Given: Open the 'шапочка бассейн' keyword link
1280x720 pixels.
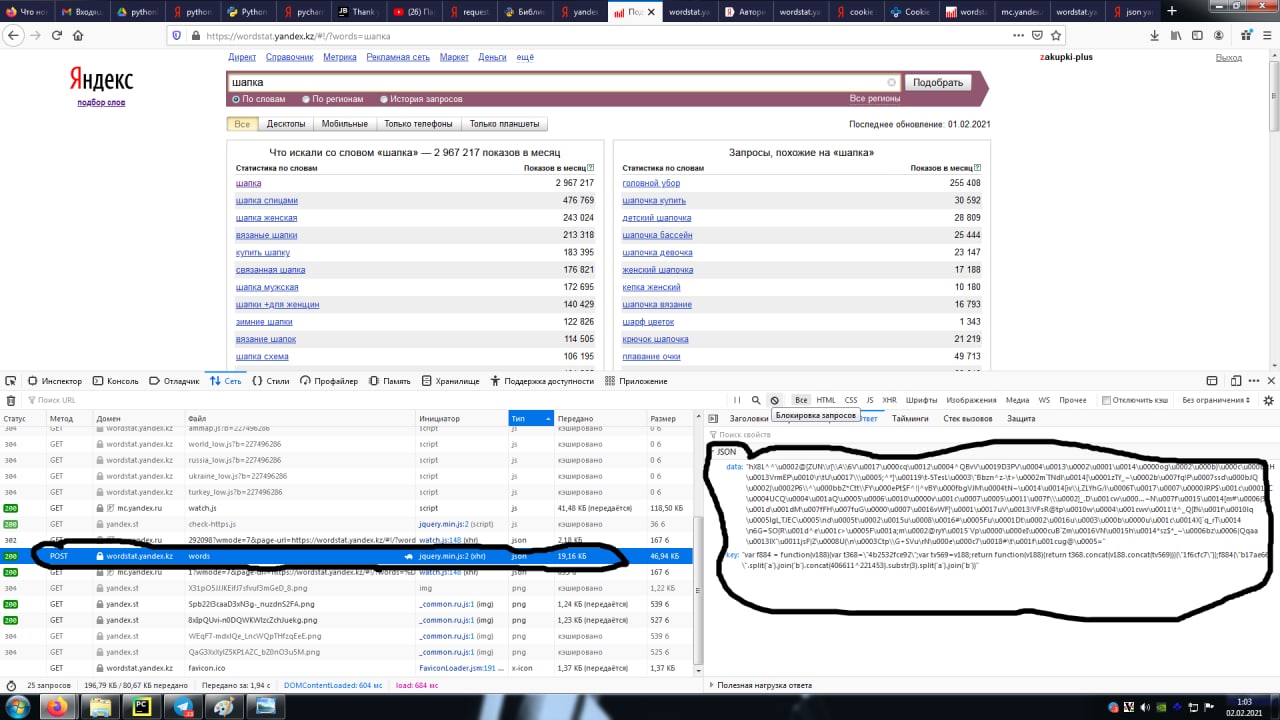Looking at the screenshot, I should pyautogui.click(x=657, y=235).
